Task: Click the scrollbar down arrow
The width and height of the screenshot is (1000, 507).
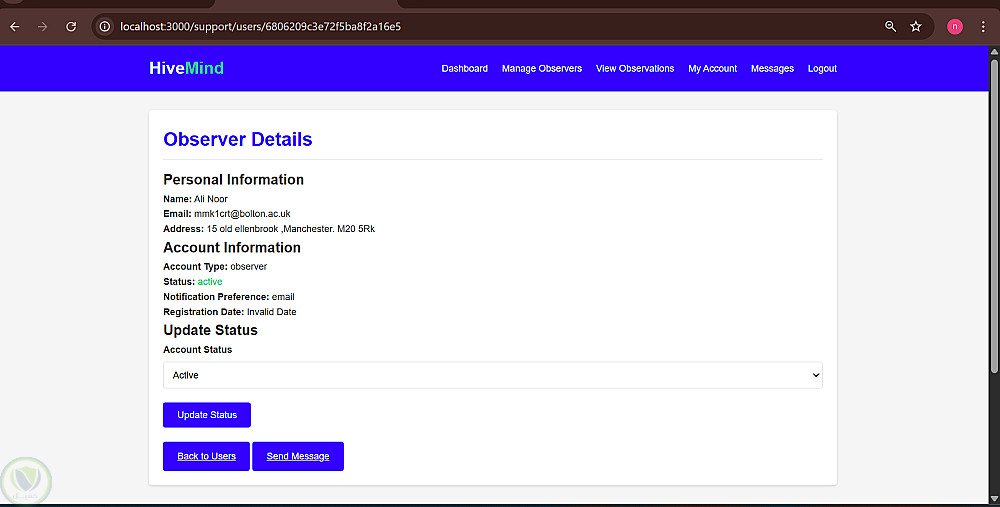Action: [x=994, y=498]
